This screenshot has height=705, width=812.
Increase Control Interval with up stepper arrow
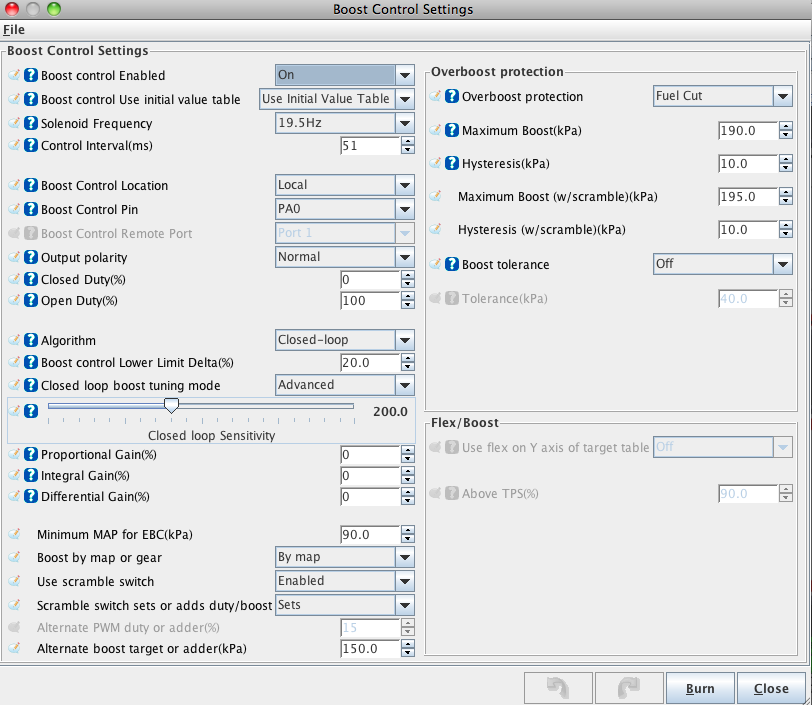point(407,141)
